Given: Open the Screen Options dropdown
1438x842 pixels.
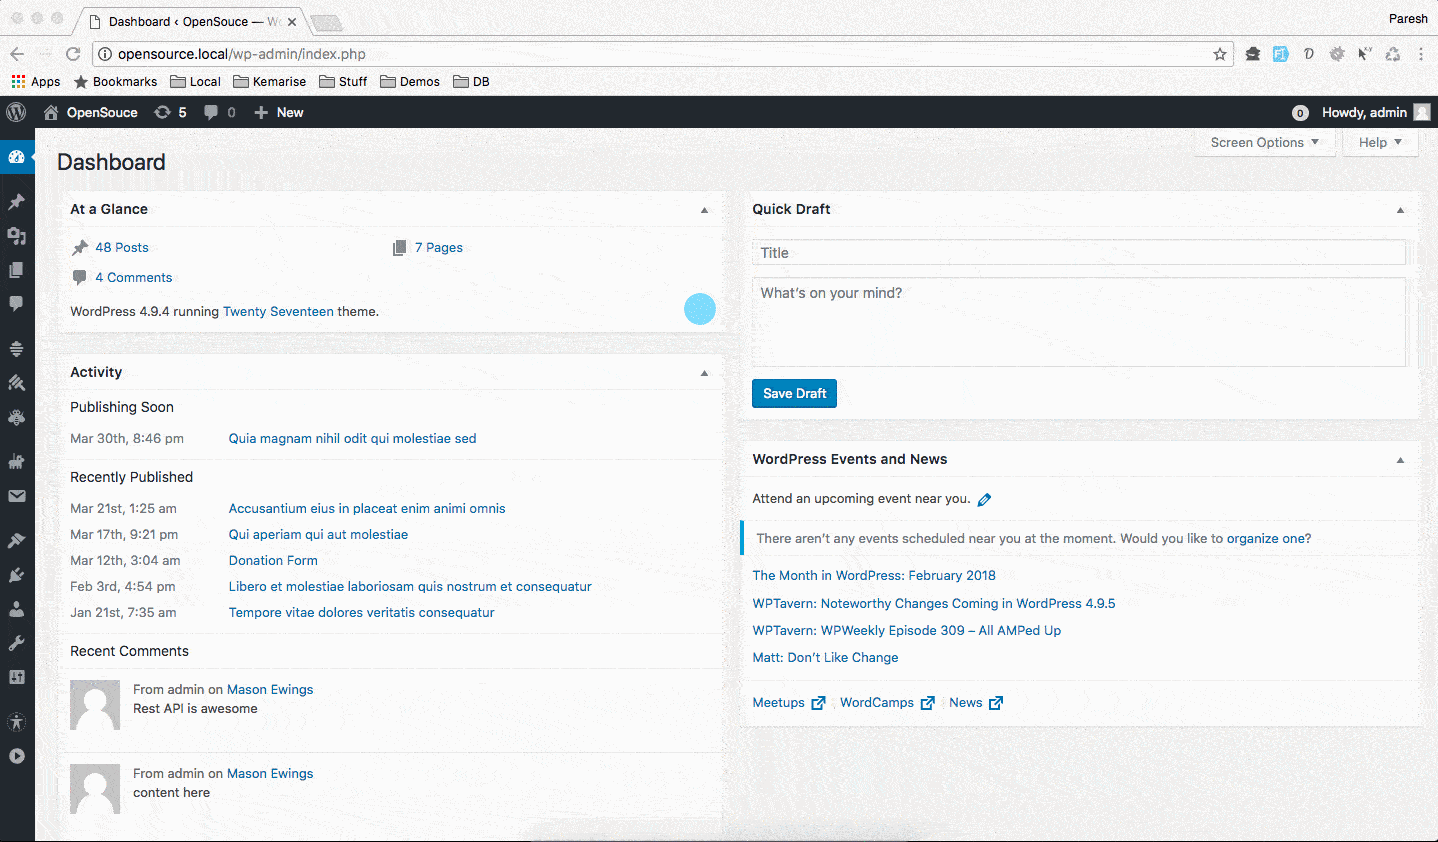Looking at the screenshot, I should pos(1264,143).
